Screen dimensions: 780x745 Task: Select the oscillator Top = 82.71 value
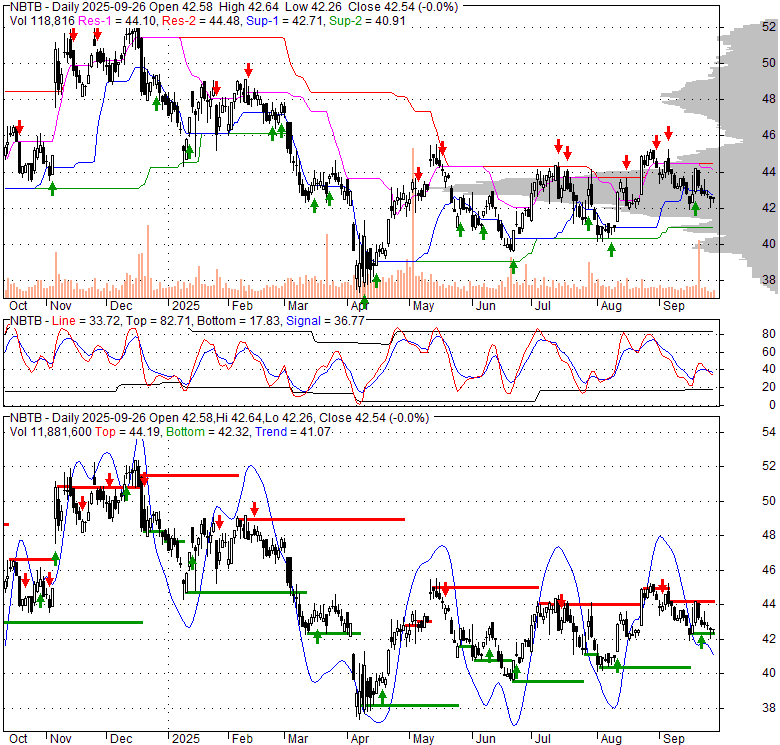coord(158,321)
